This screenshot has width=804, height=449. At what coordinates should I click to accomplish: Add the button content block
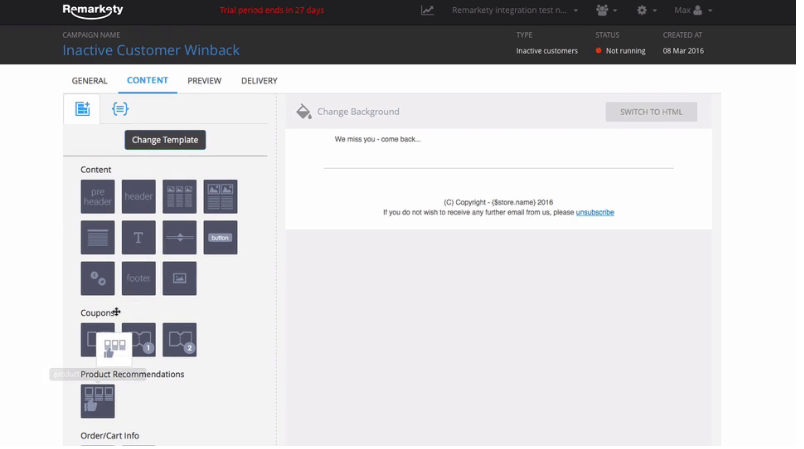220,237
